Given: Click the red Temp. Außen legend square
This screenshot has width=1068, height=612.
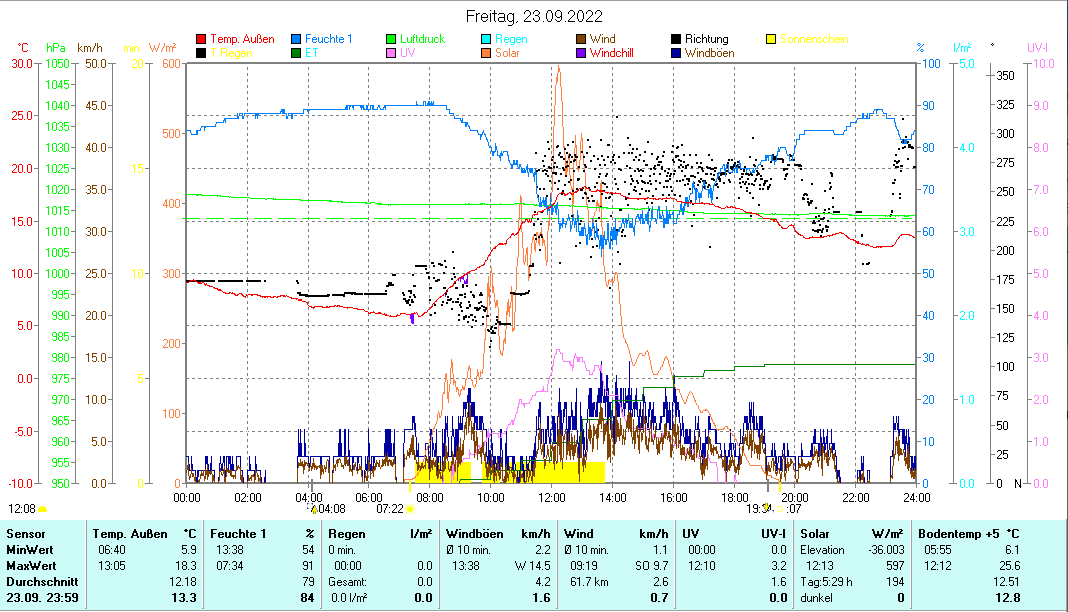Looking at the screenshot, I should 202,40.
